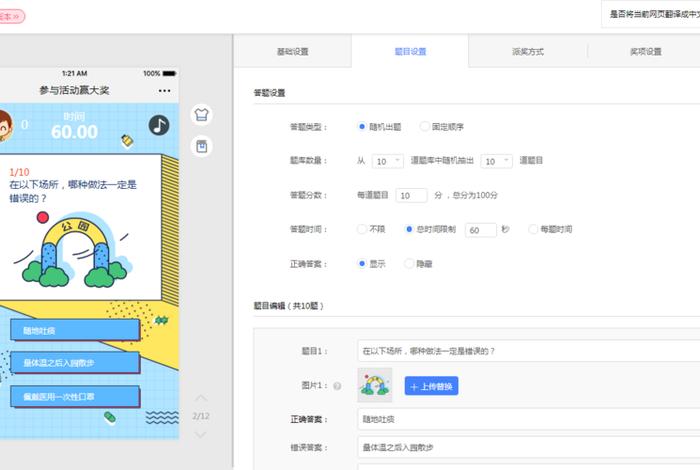Click the 图片1 park thumbnail image
700x470 pixels.
375,385
